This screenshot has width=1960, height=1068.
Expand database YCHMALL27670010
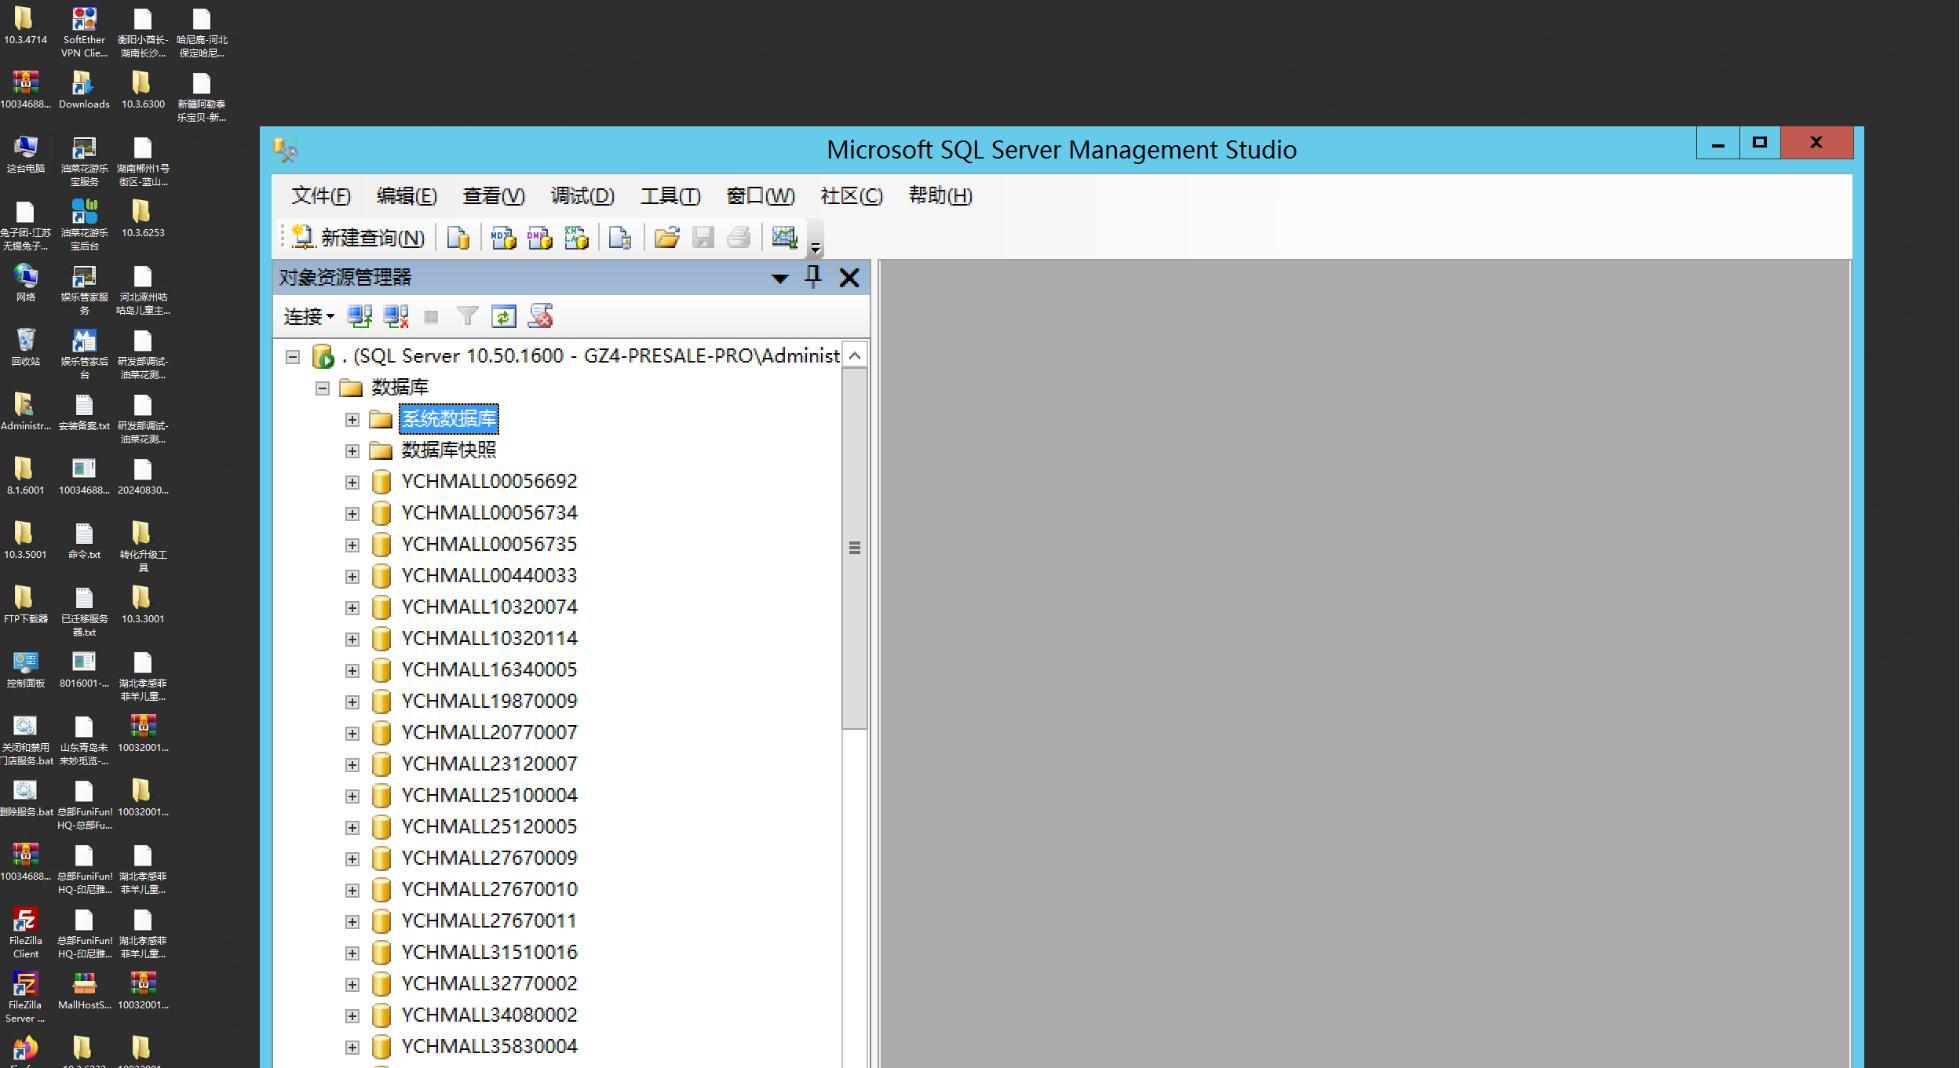pos(352,890)
